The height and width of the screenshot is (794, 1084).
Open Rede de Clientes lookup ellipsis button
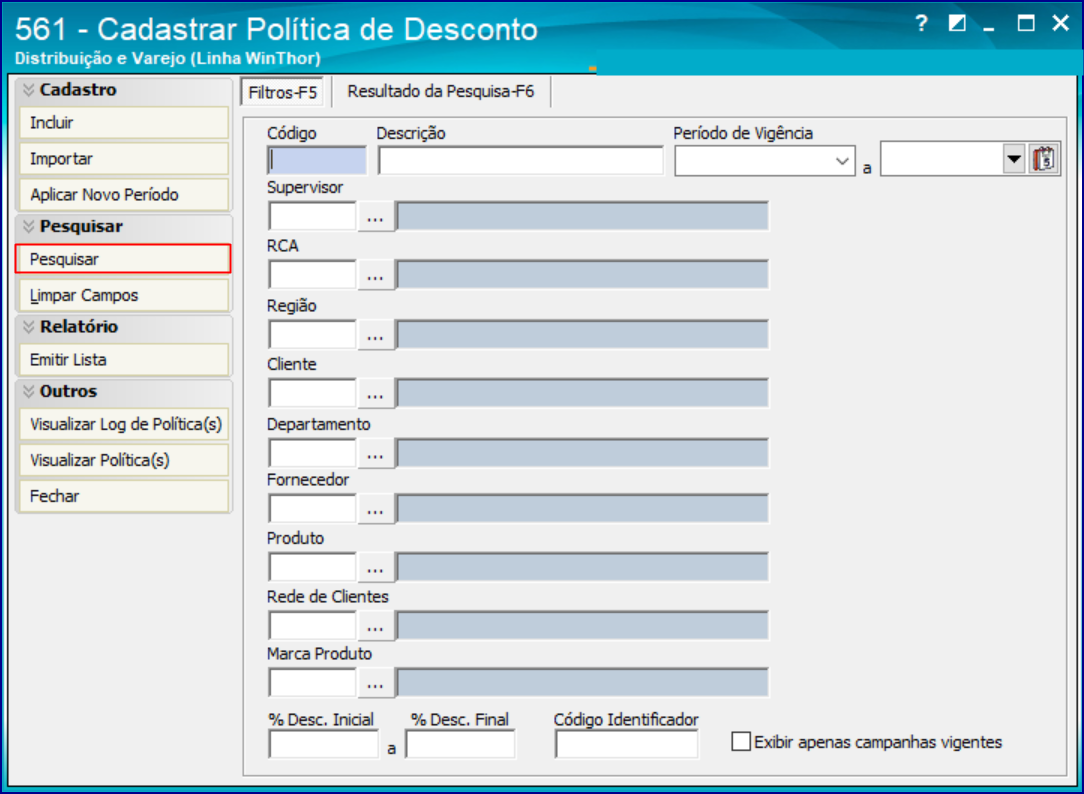pos(375,626)
